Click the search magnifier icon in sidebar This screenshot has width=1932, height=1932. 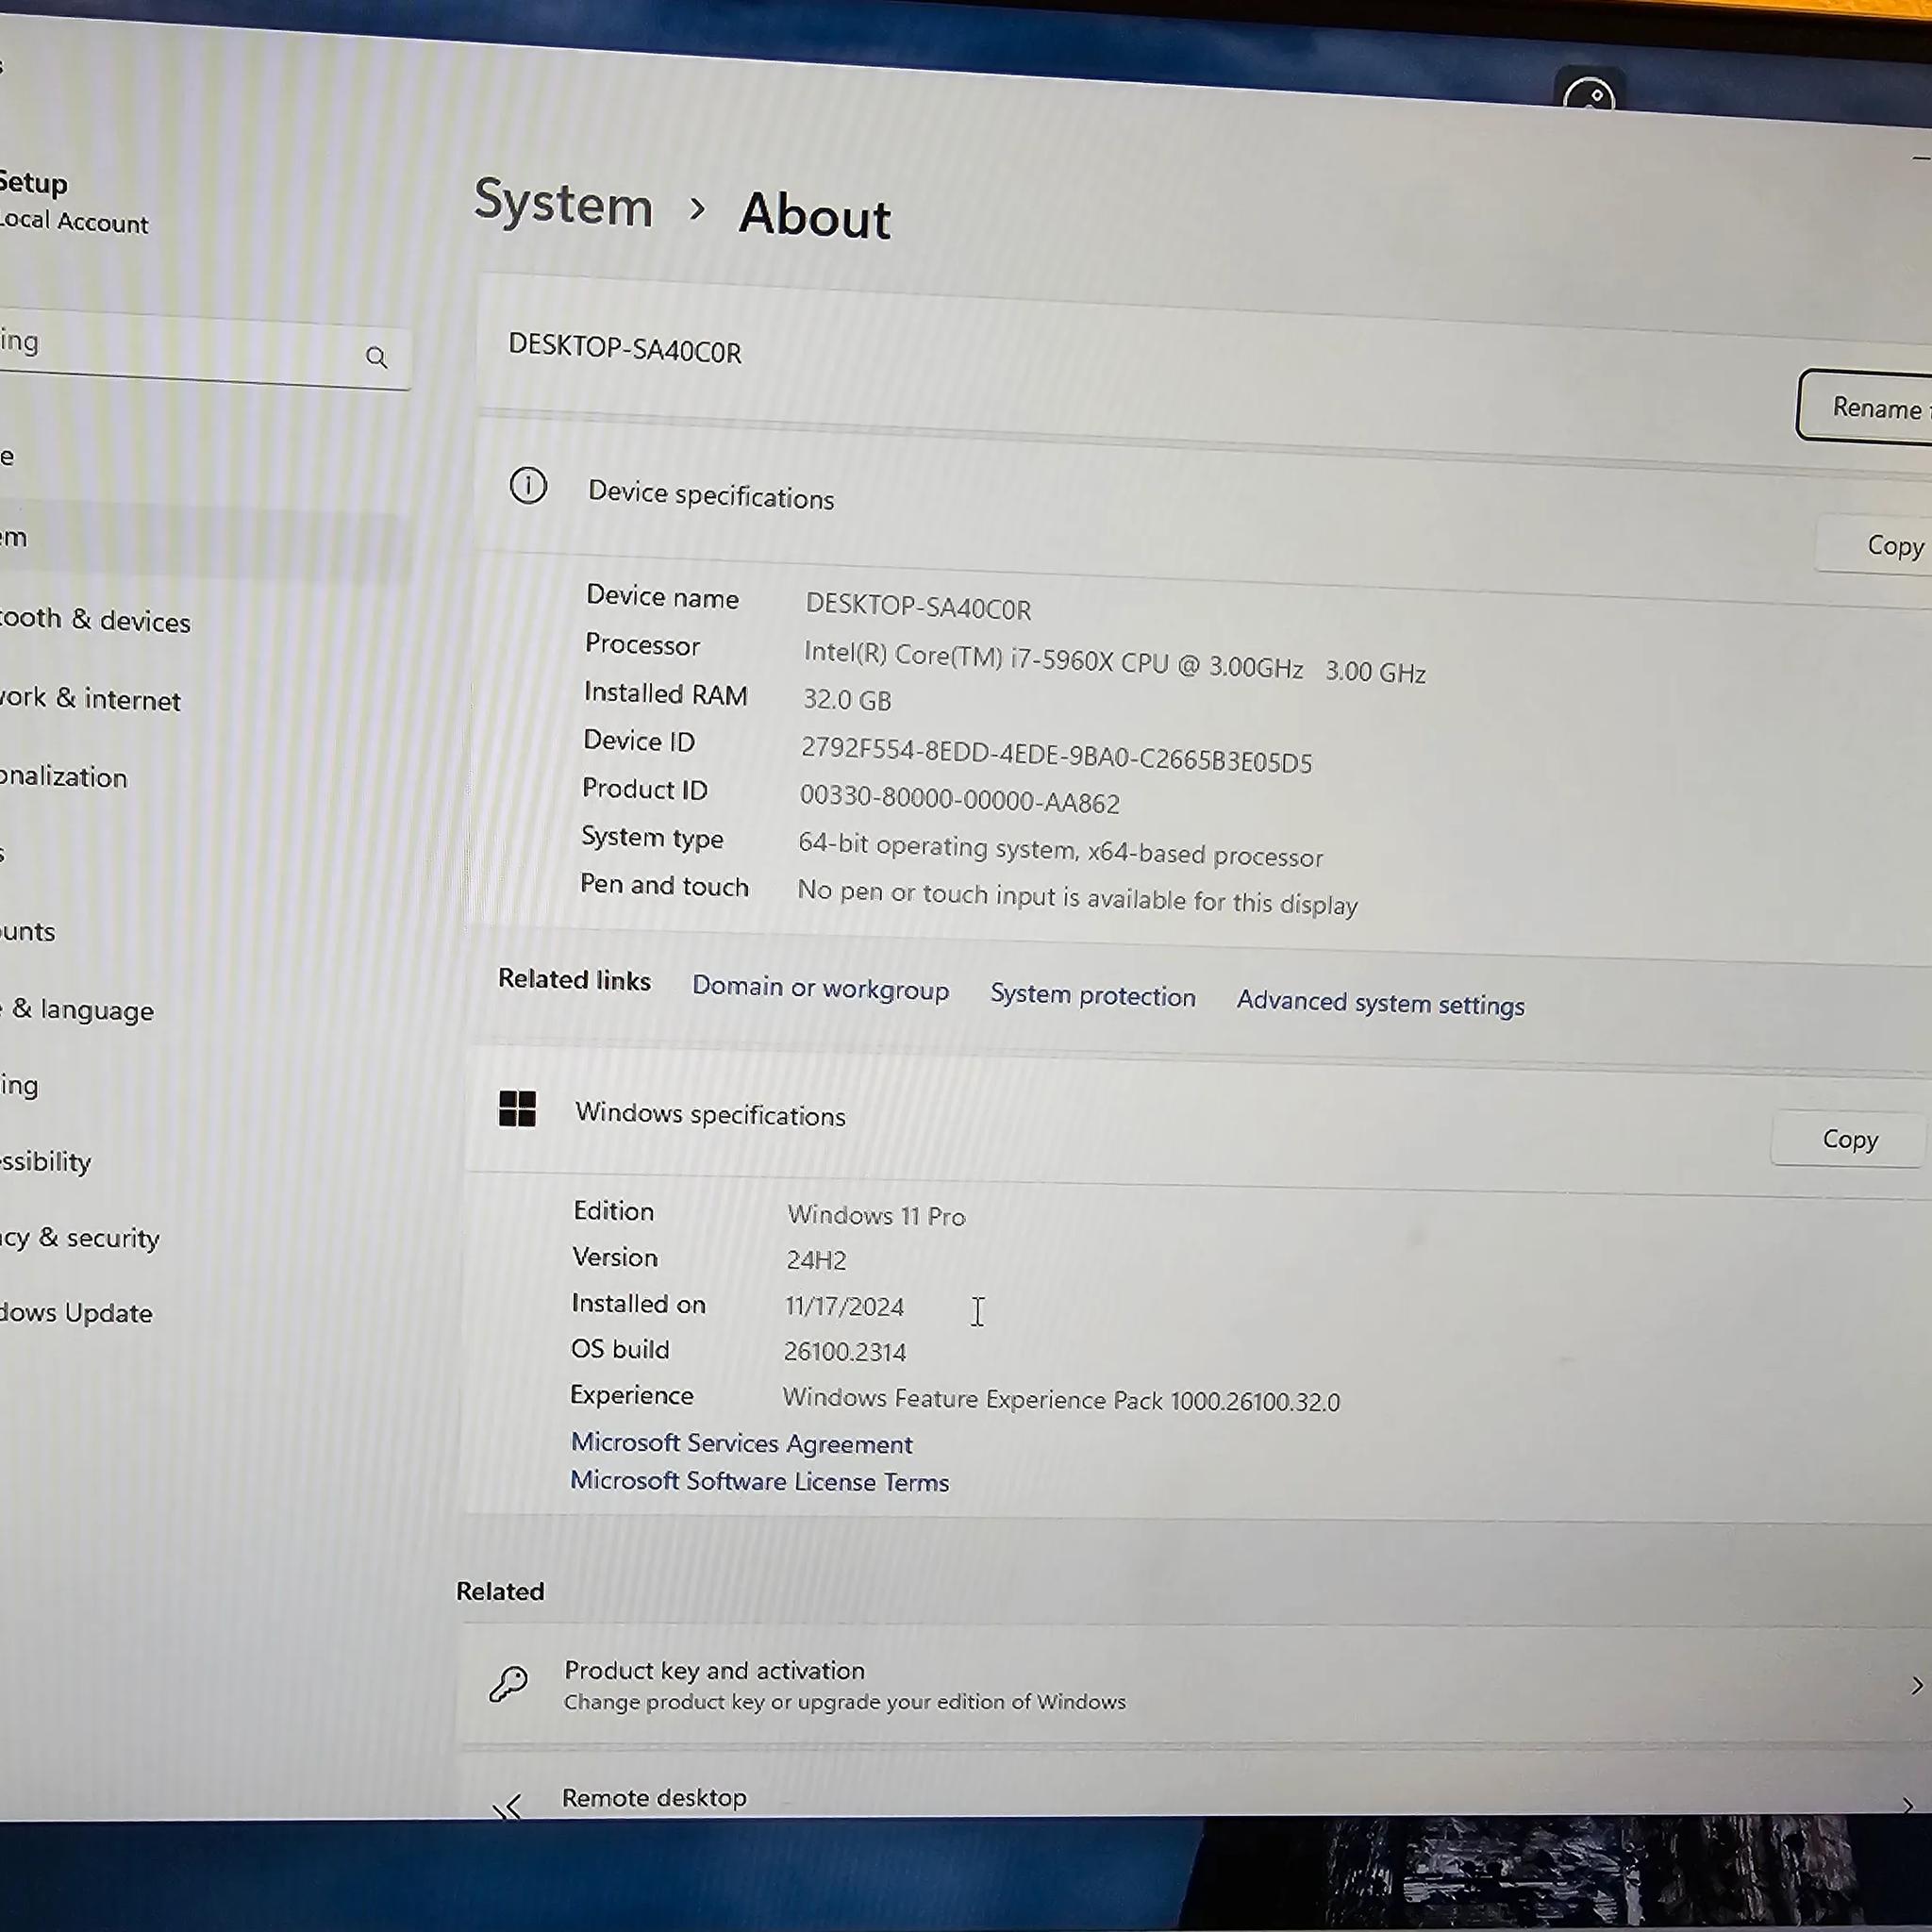(376, 357)
